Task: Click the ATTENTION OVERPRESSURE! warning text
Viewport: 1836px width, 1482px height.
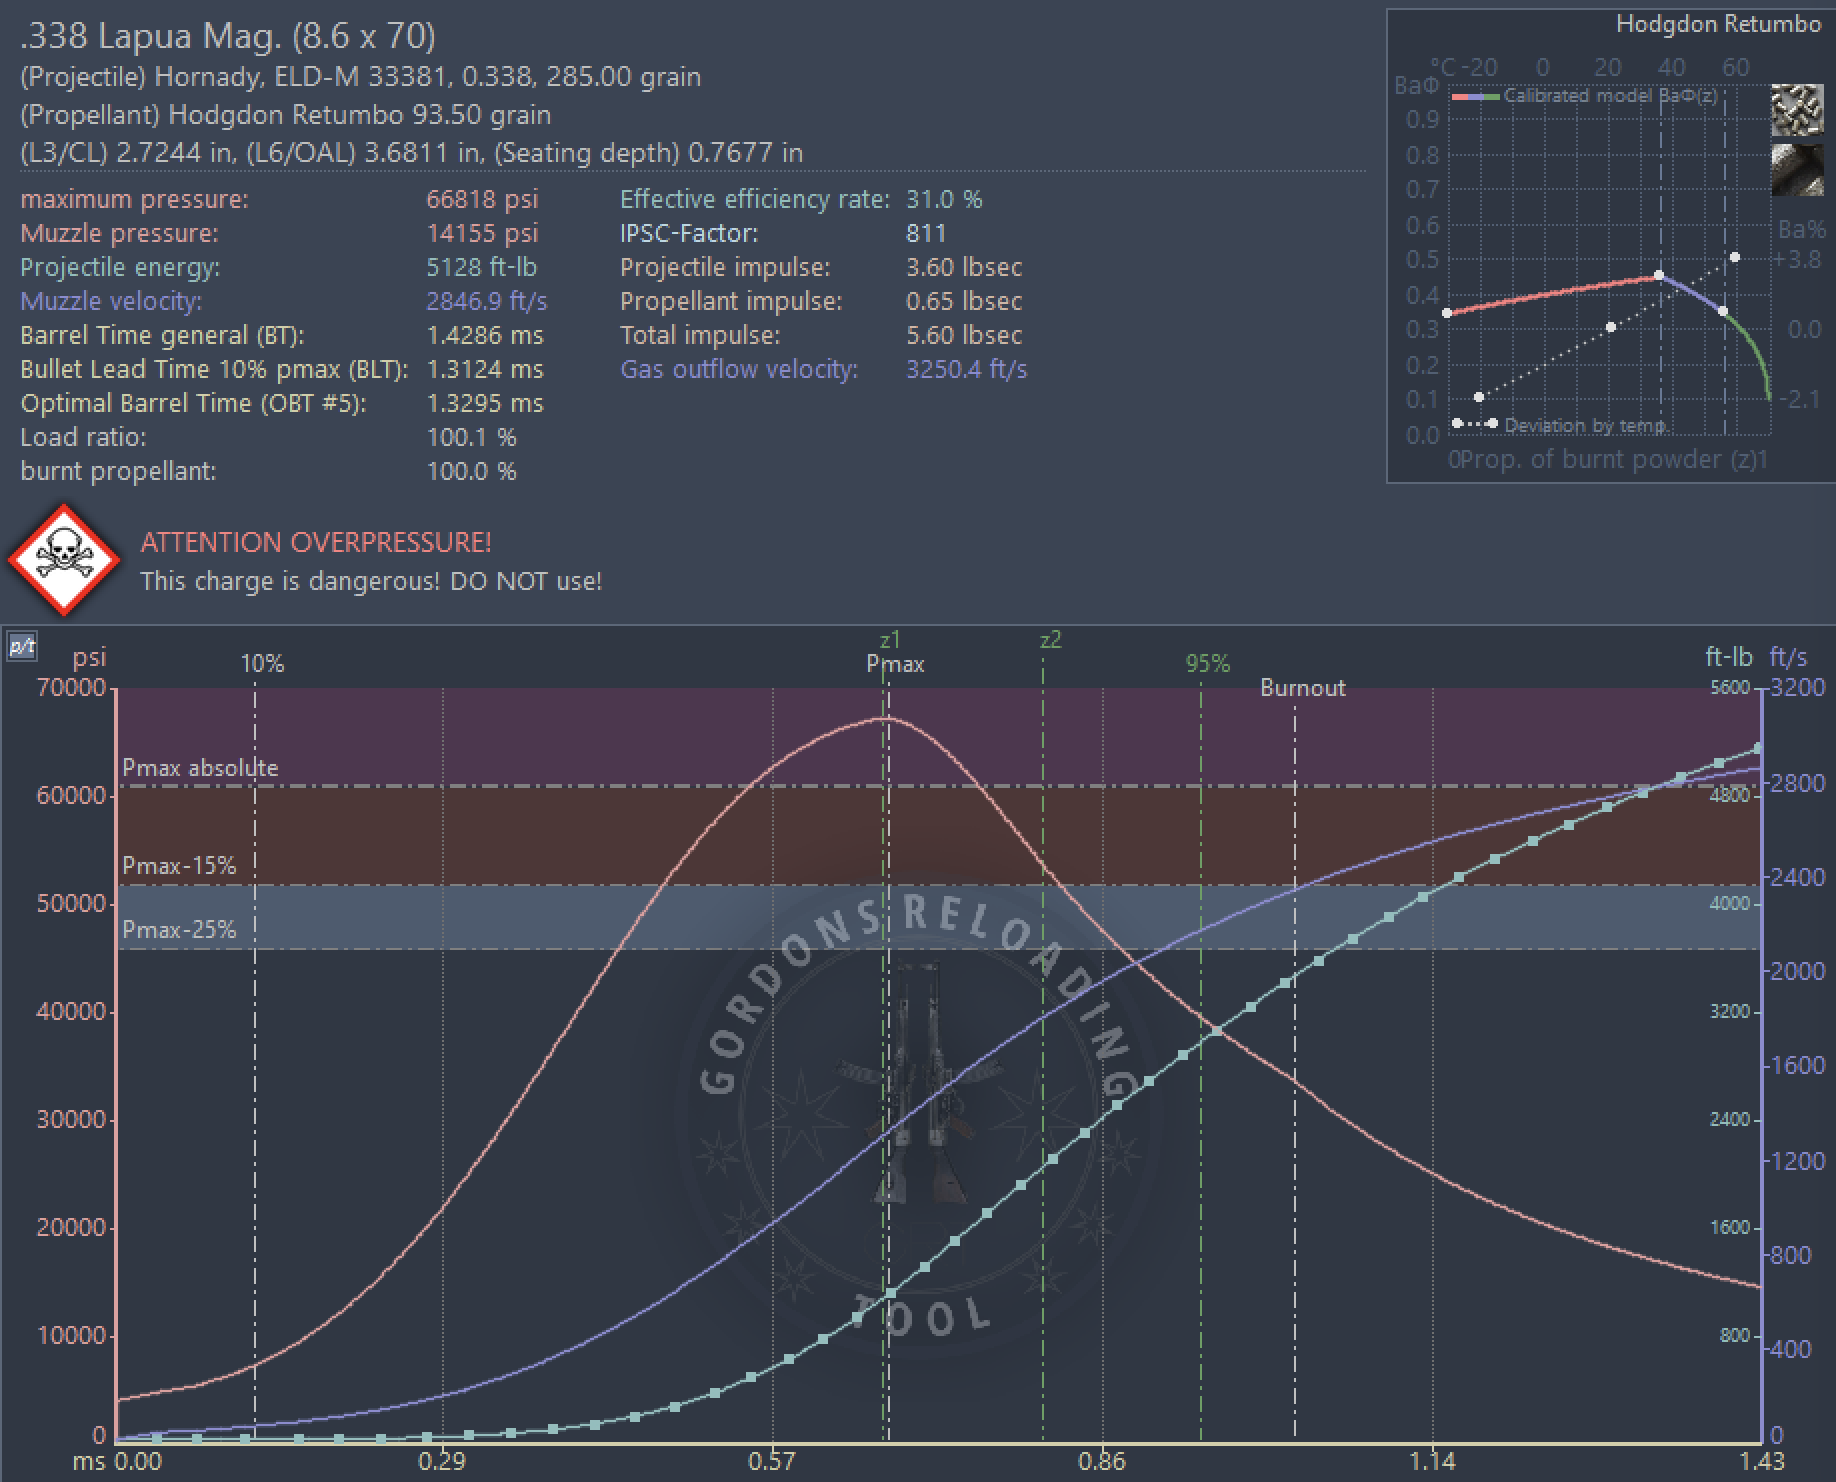Action: [x=316, y=542]
